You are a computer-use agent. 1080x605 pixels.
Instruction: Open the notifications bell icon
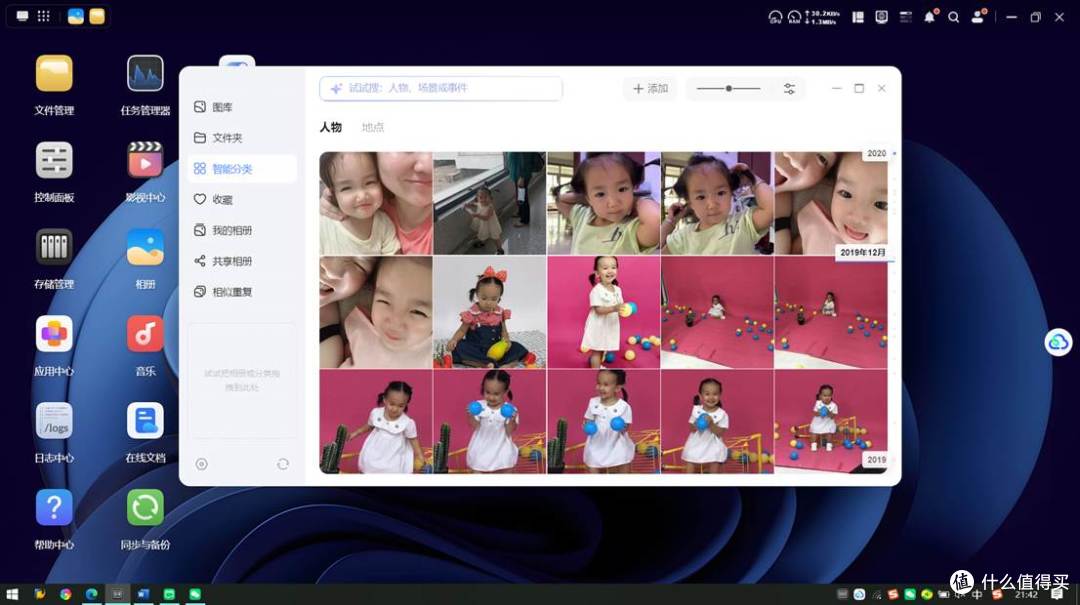click(x=930, y=17)
